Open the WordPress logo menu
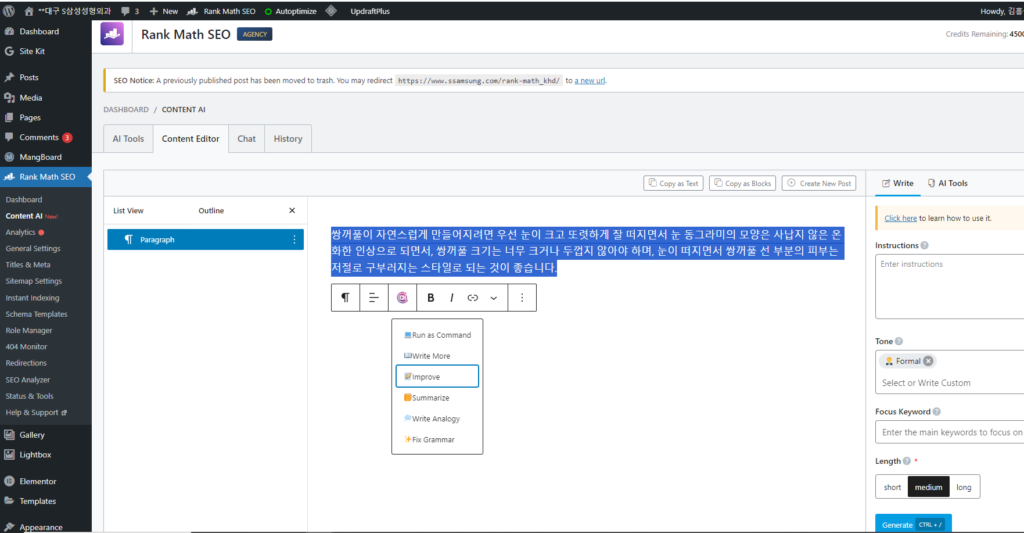This screenshot has height=533, width=1024. (8, 11)
